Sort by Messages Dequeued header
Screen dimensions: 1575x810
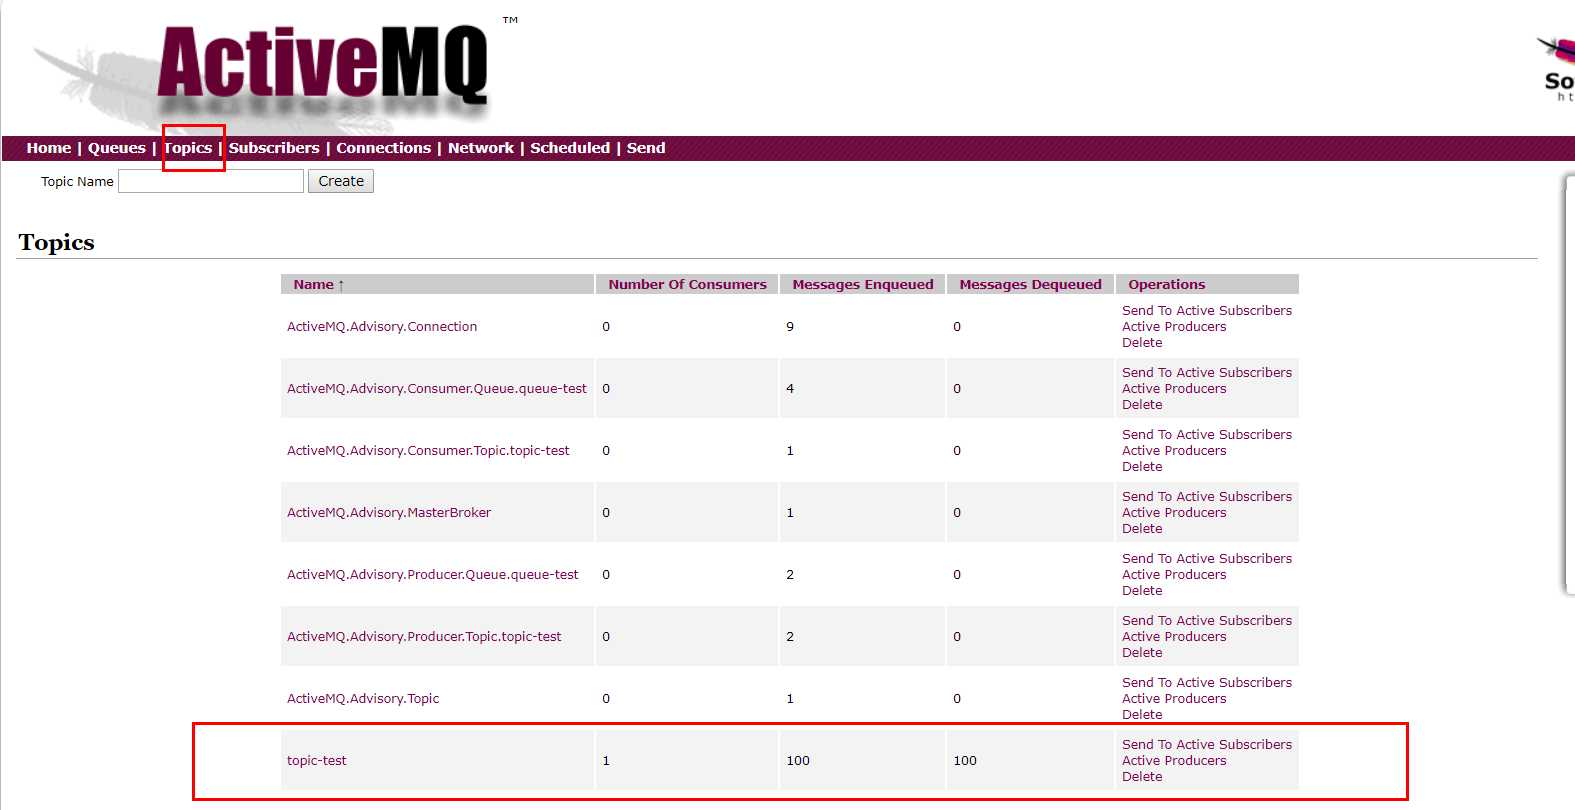[1030, 284]
